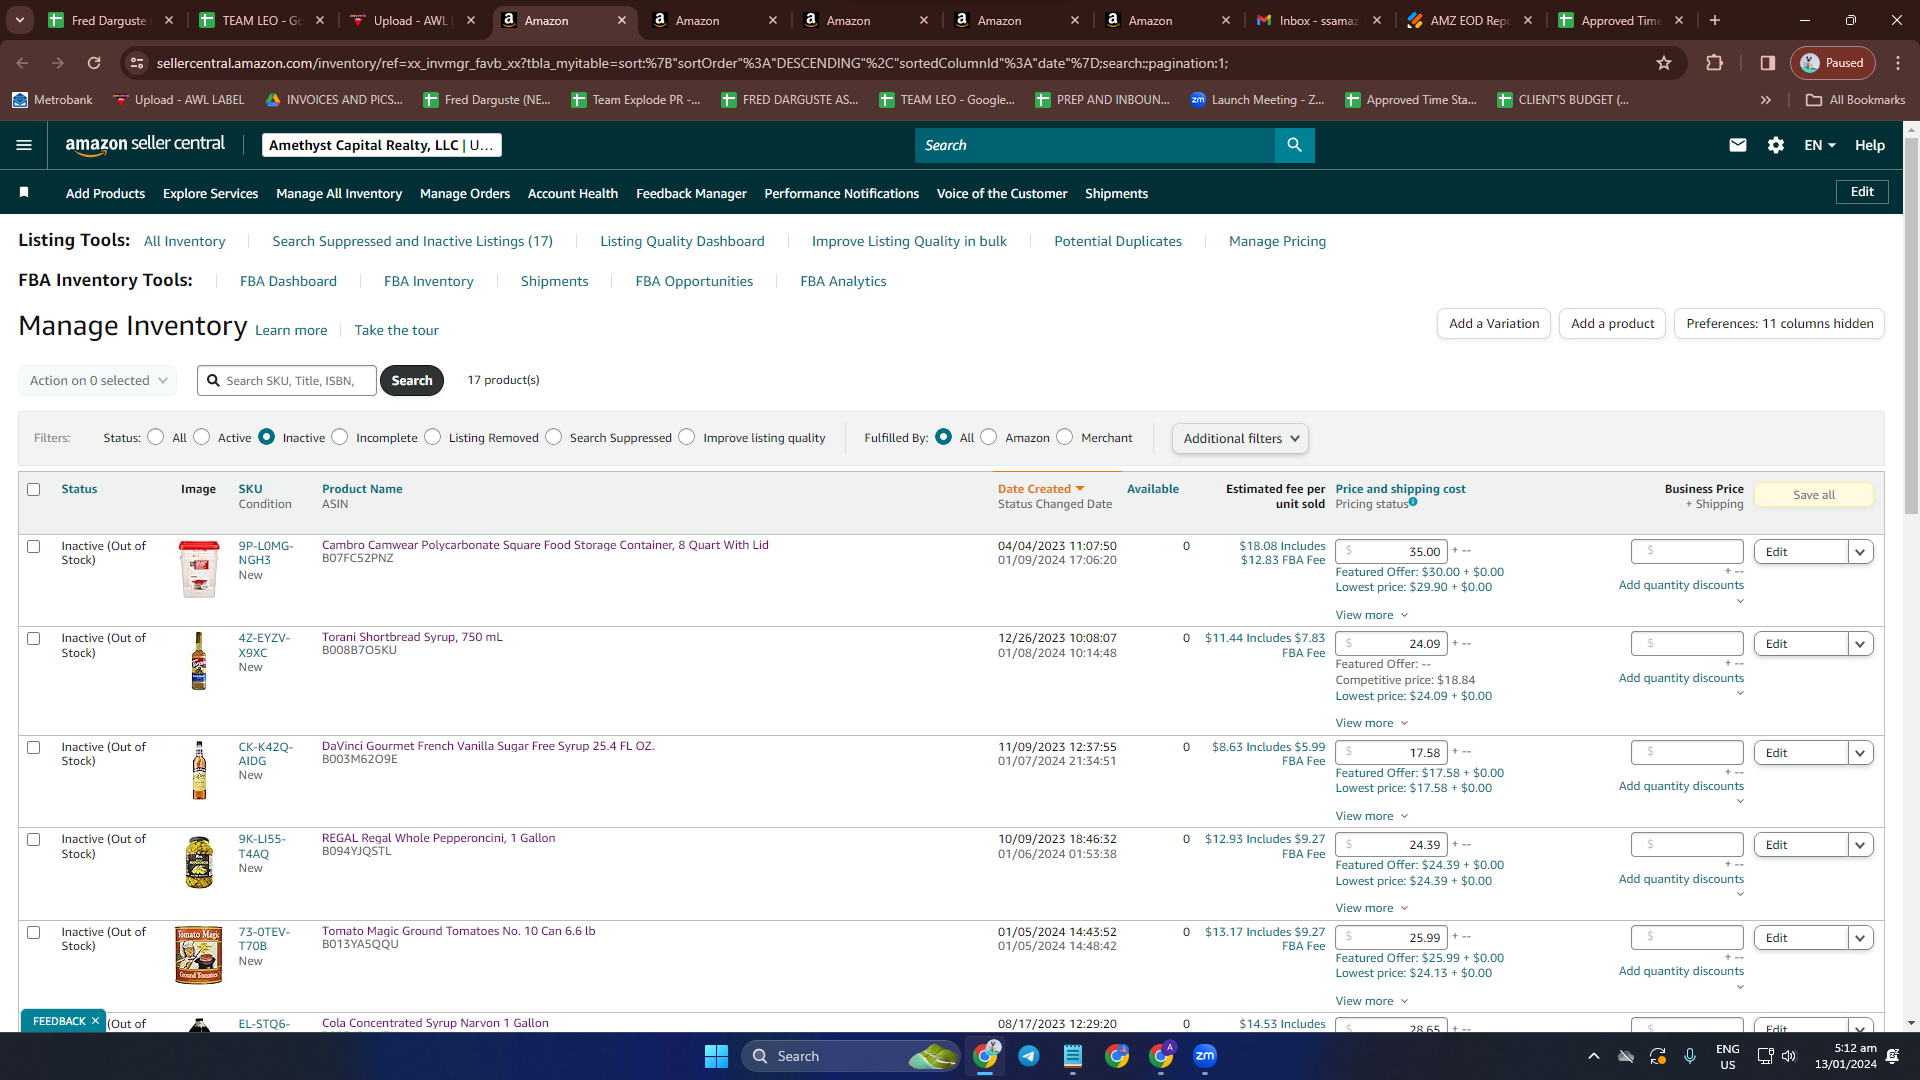The height and width of the screenshot is (1080, 1920).
Task: Choose the Incomplete status radio button
Action: [x=340, y=437]
